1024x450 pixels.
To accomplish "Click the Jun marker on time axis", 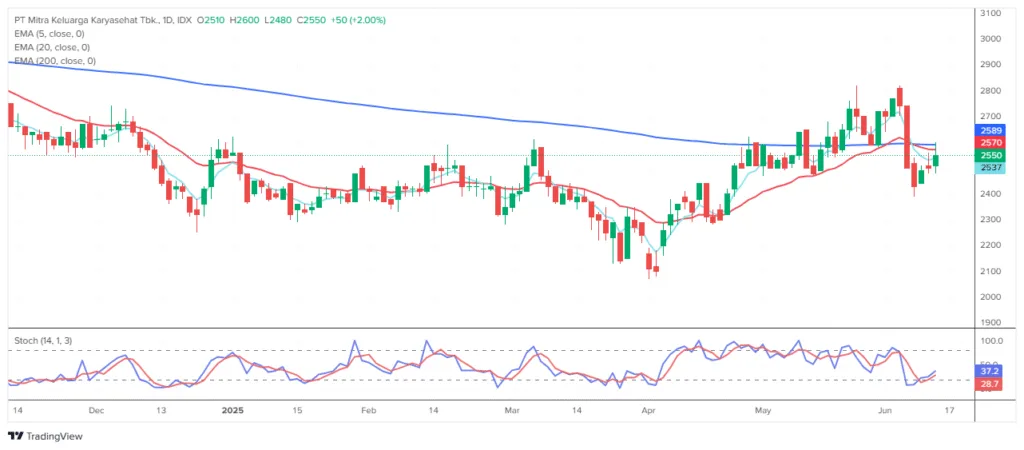I will (885, 411).
